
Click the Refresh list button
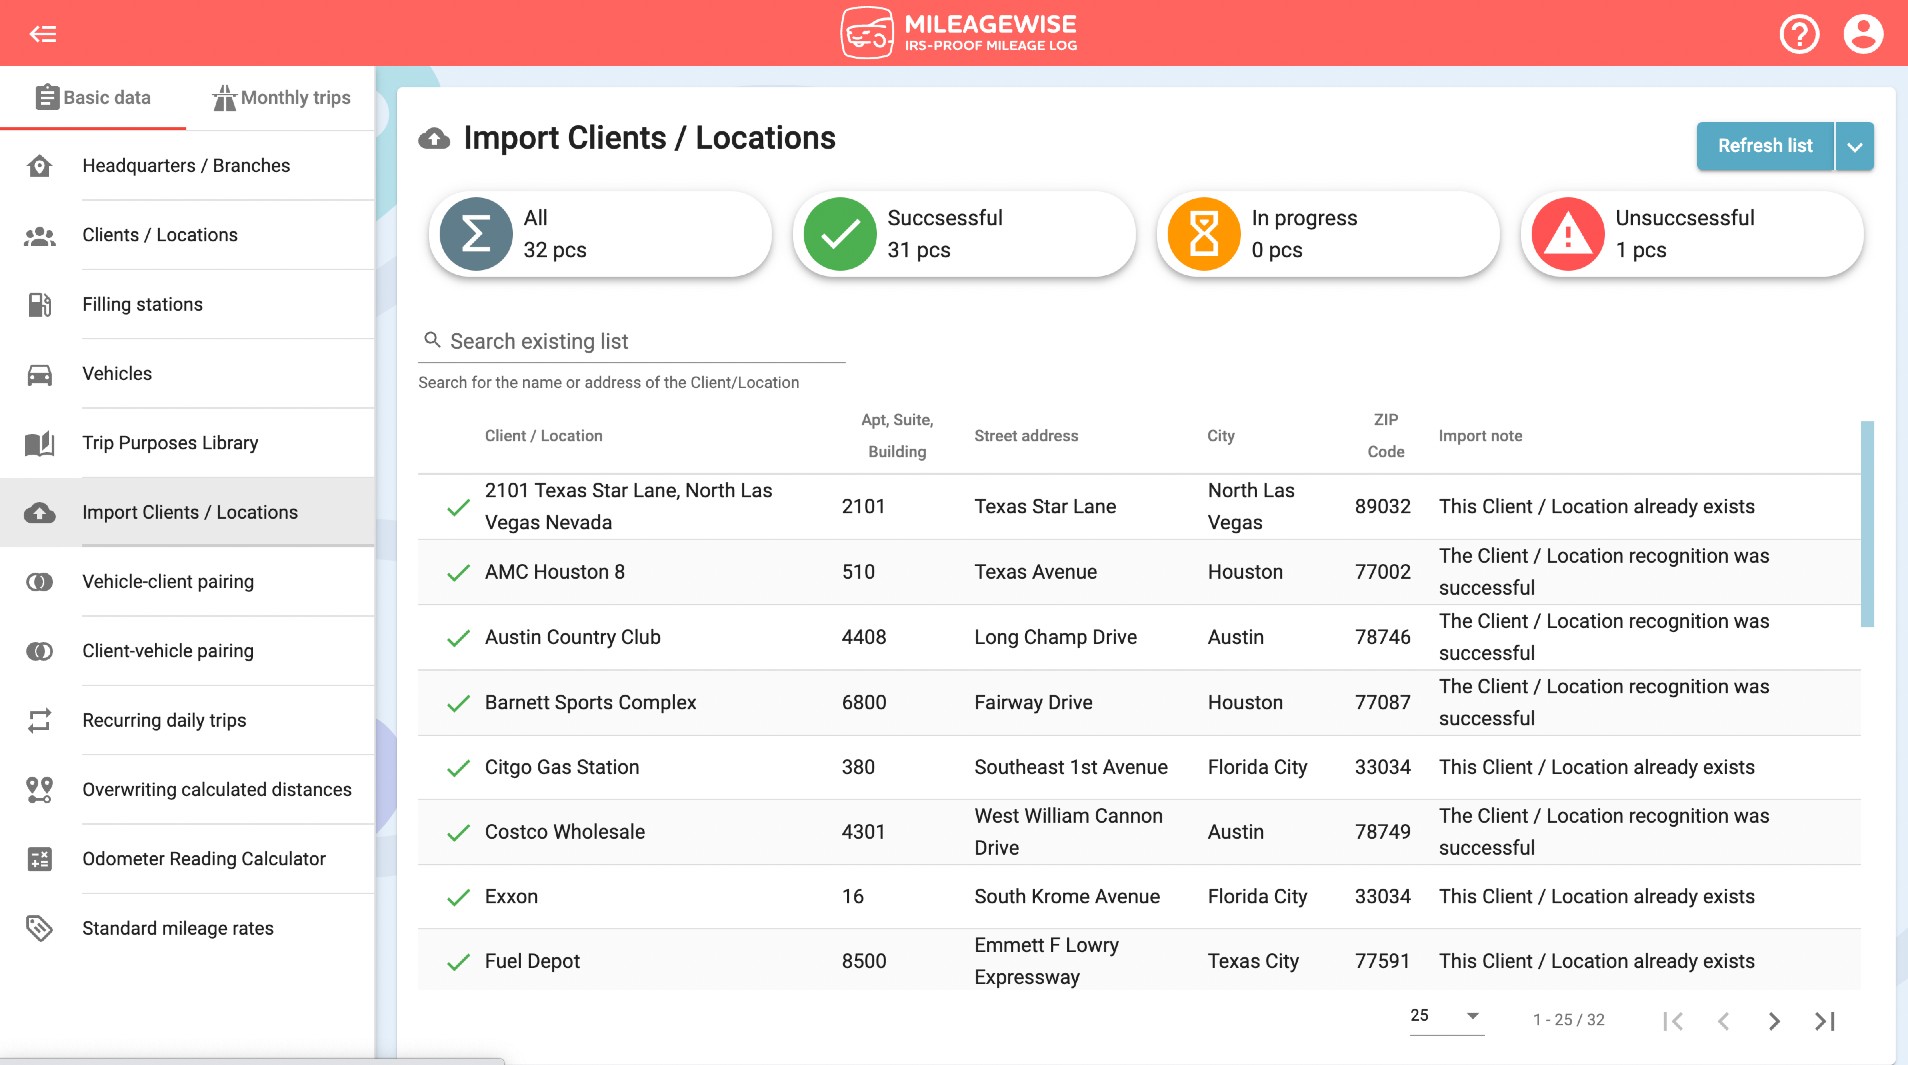click(x=1765, y=146)
